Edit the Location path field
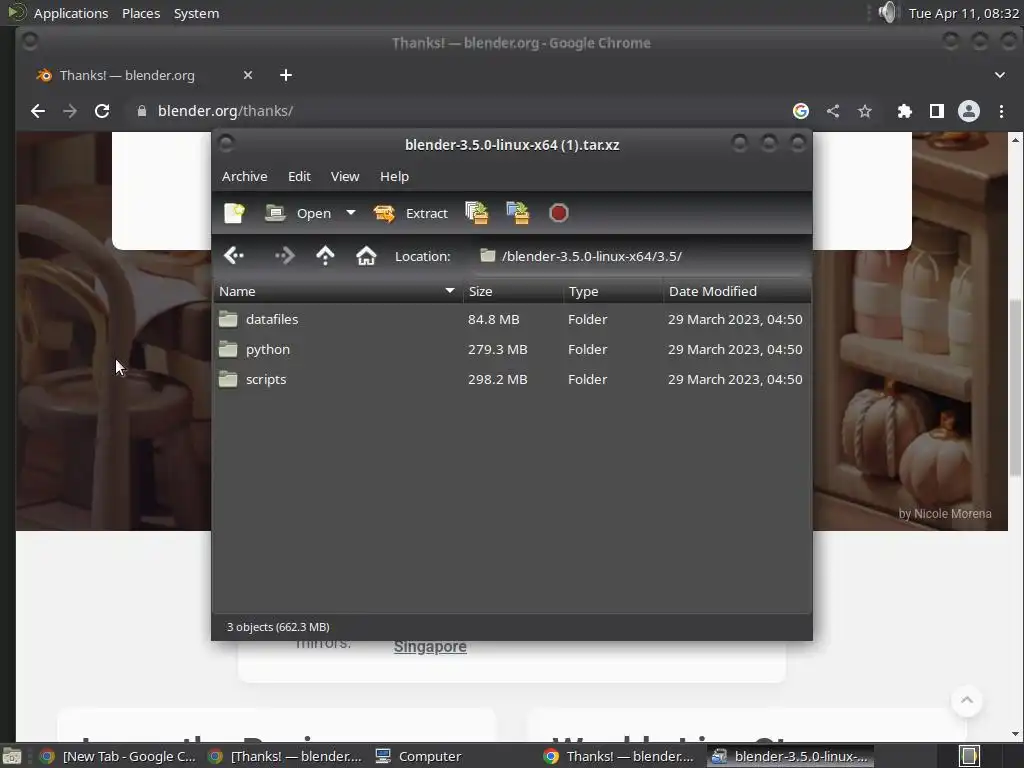1024x768 pixels. (x=640, y=256)
